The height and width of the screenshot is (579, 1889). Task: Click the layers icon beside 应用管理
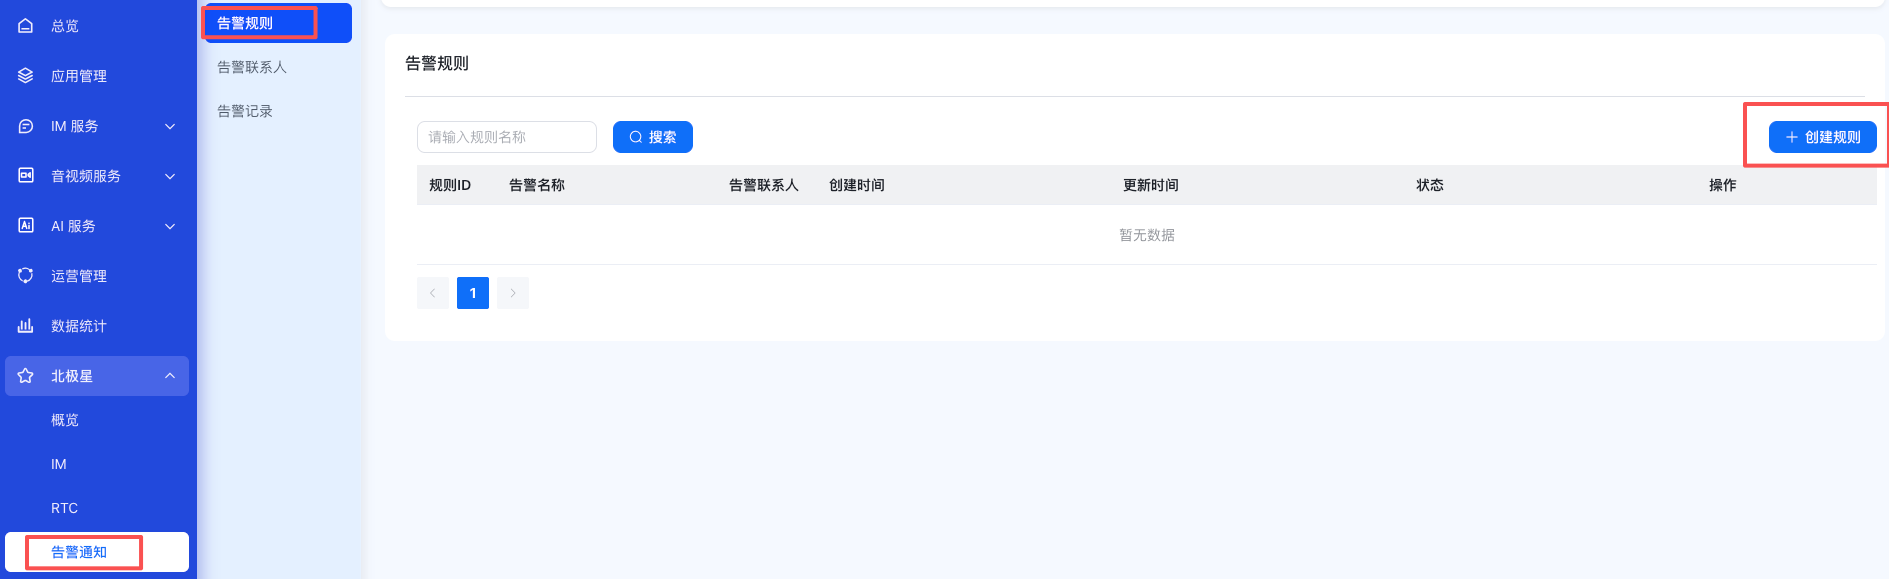(x=26, y=76)
